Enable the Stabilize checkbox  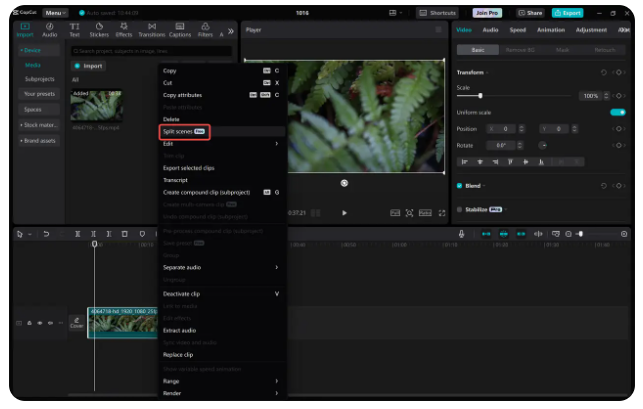tap(459, 209)
